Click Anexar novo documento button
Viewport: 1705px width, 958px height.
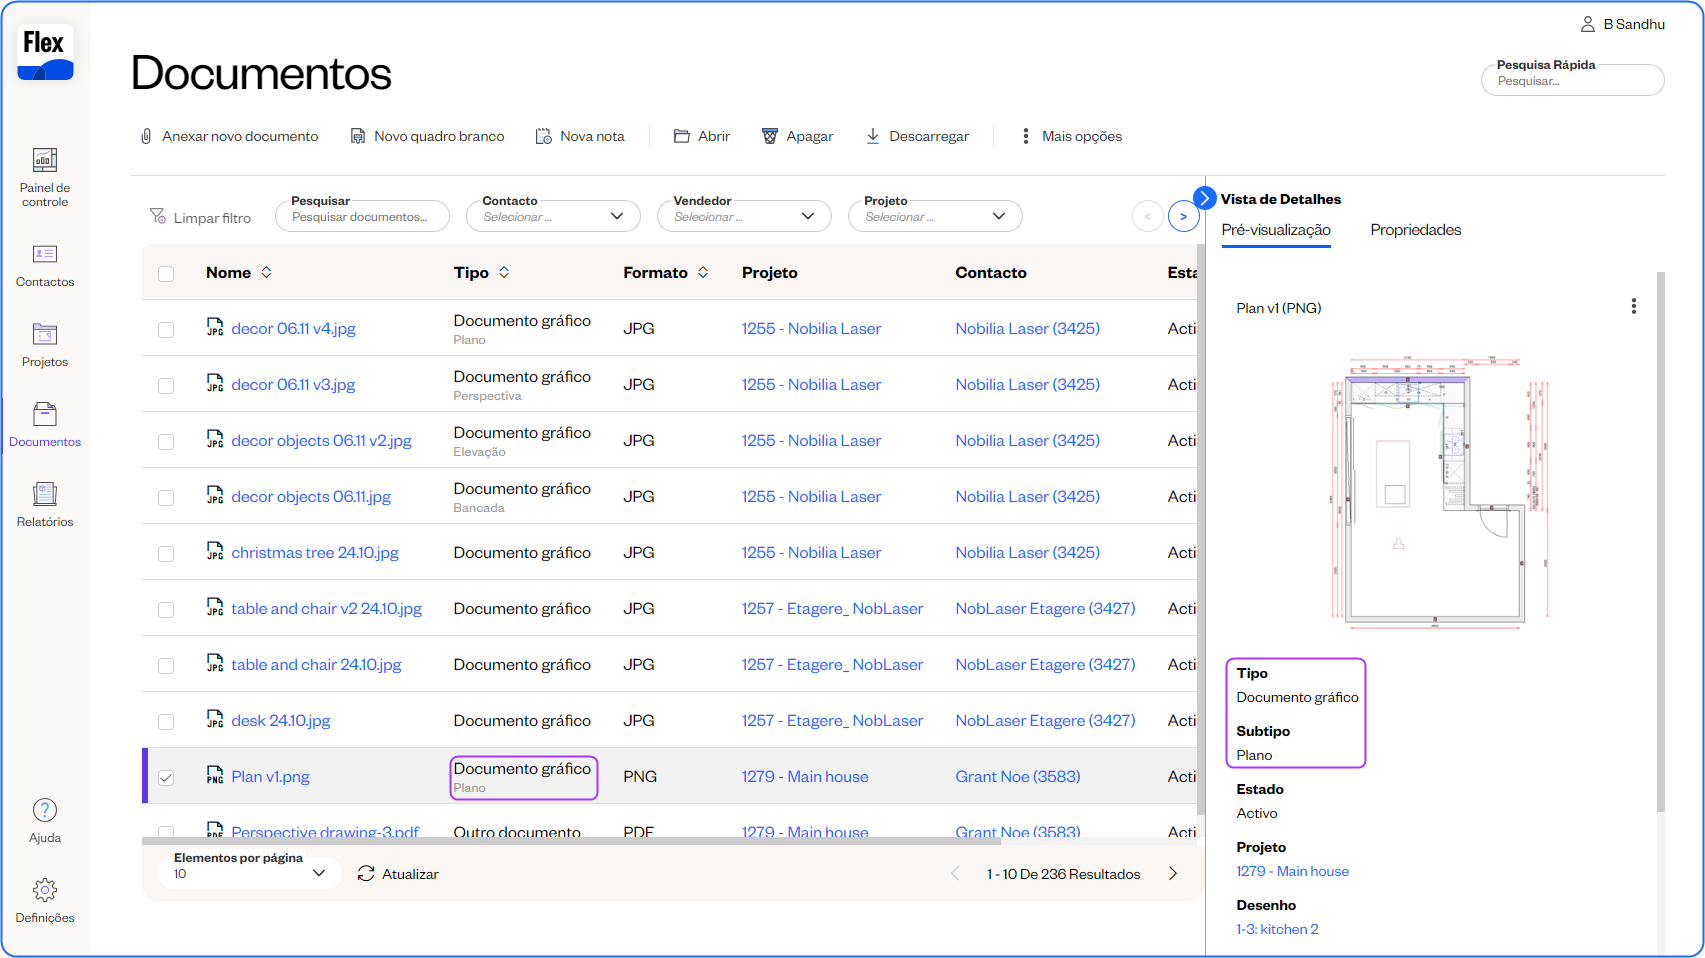point(229,136)
